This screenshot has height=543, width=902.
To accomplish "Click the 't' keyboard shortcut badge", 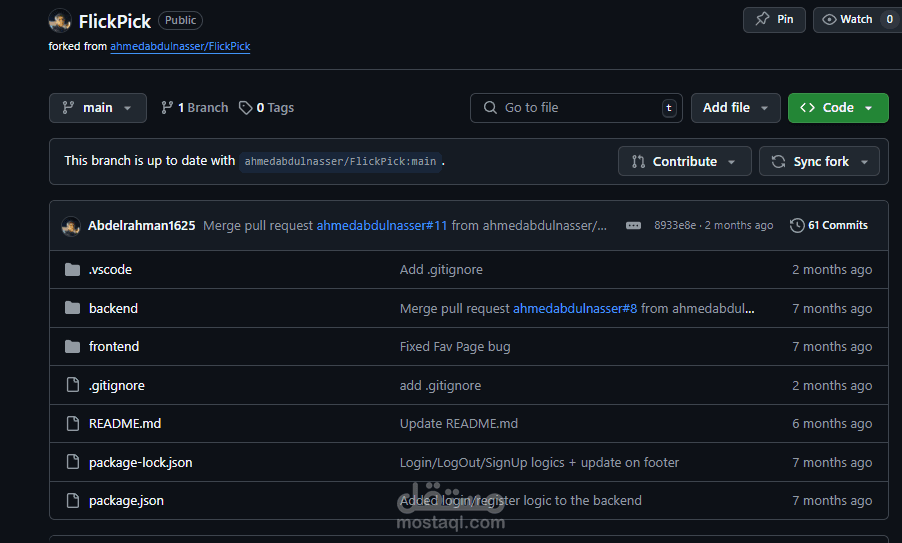I will pos(669,108).
